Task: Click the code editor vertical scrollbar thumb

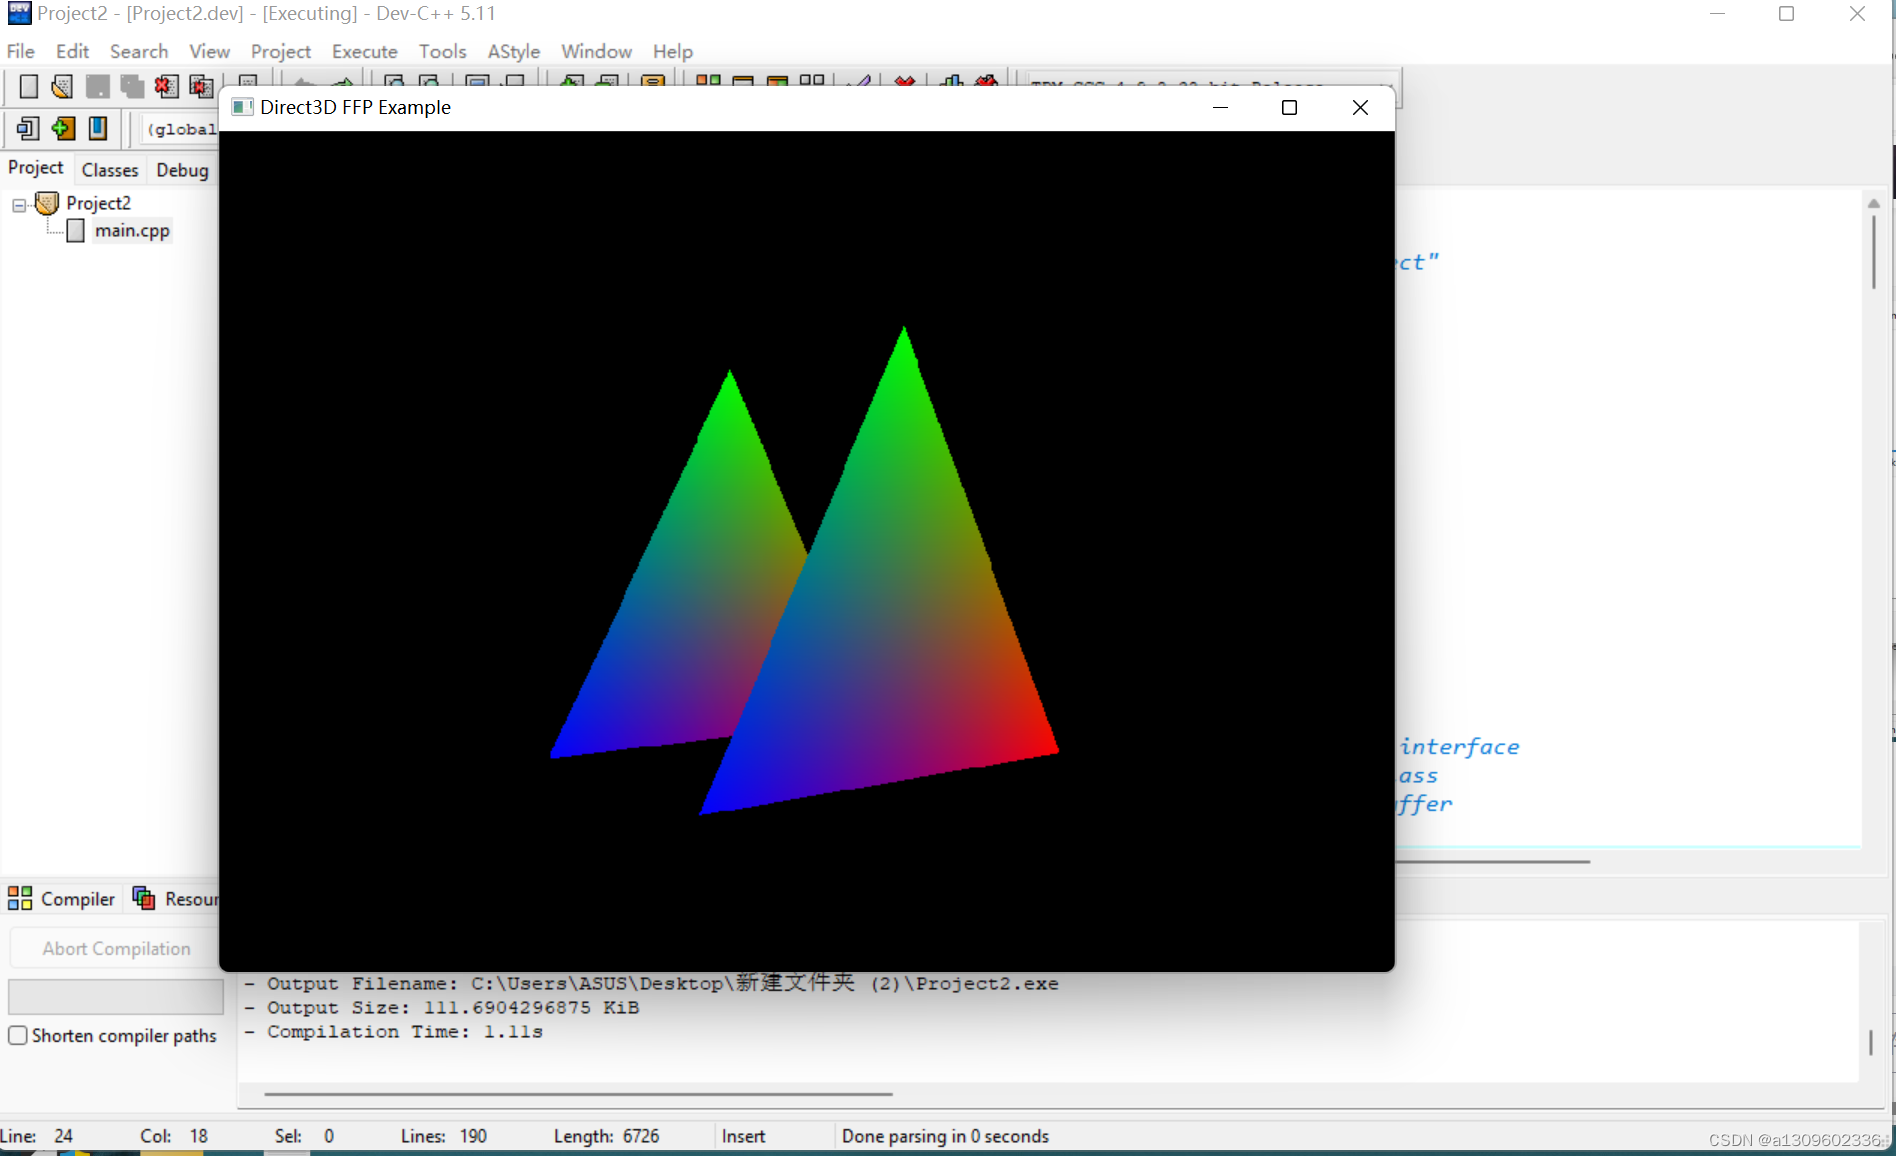Action: tap(1874, 253)
